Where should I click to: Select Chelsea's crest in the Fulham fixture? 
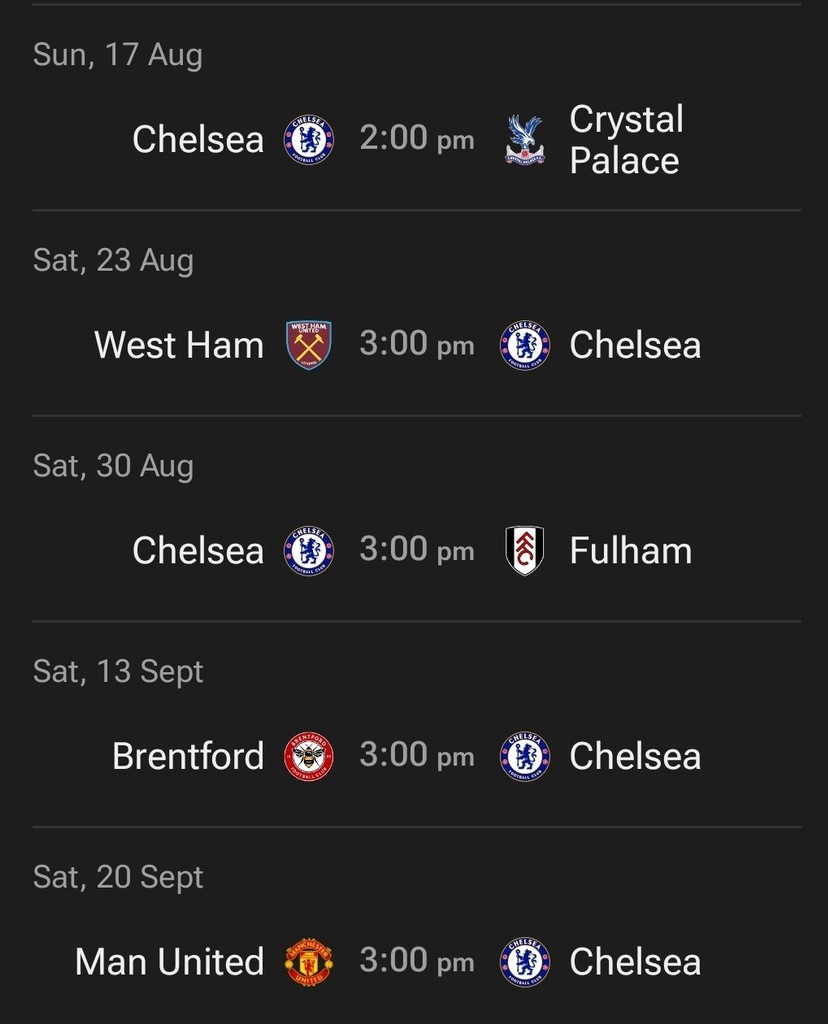pos(309,551)
